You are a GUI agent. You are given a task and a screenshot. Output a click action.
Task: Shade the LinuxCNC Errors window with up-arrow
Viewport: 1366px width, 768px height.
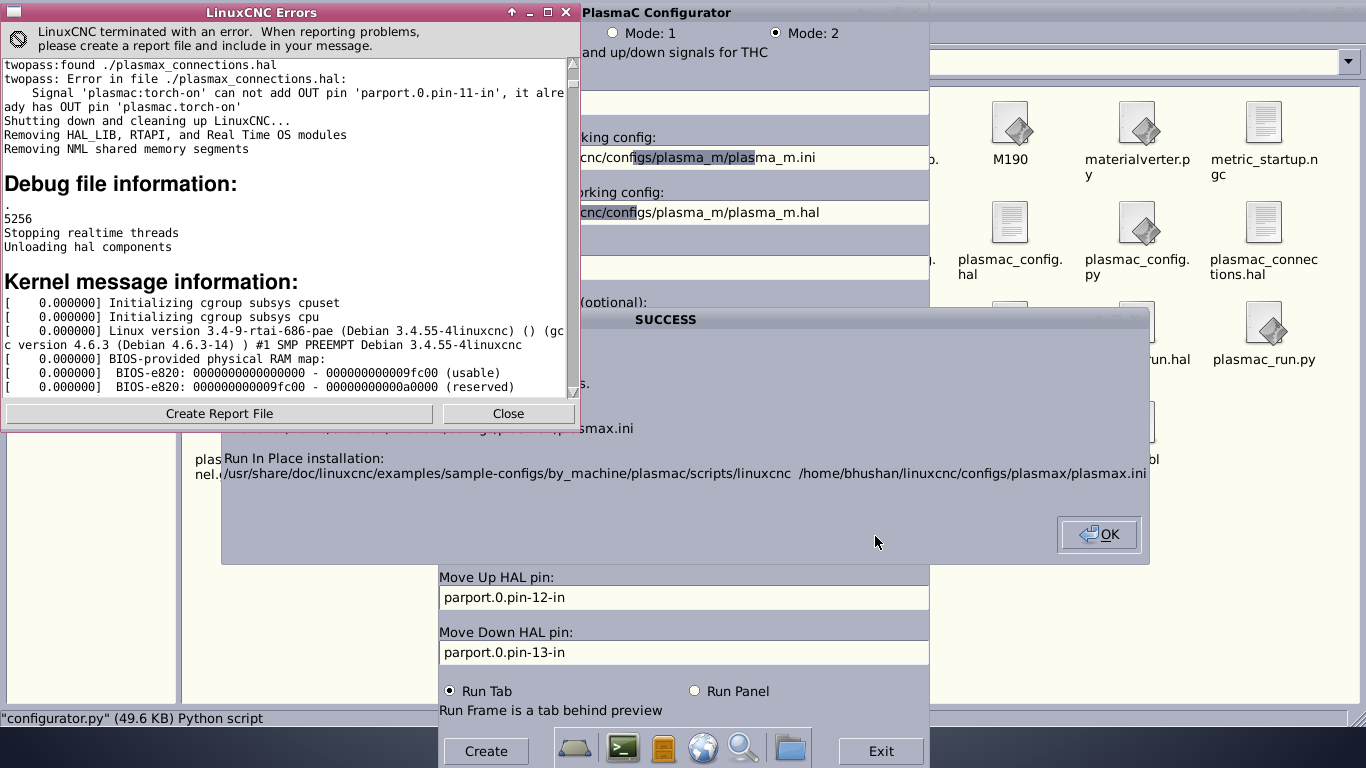coord(512,12)
